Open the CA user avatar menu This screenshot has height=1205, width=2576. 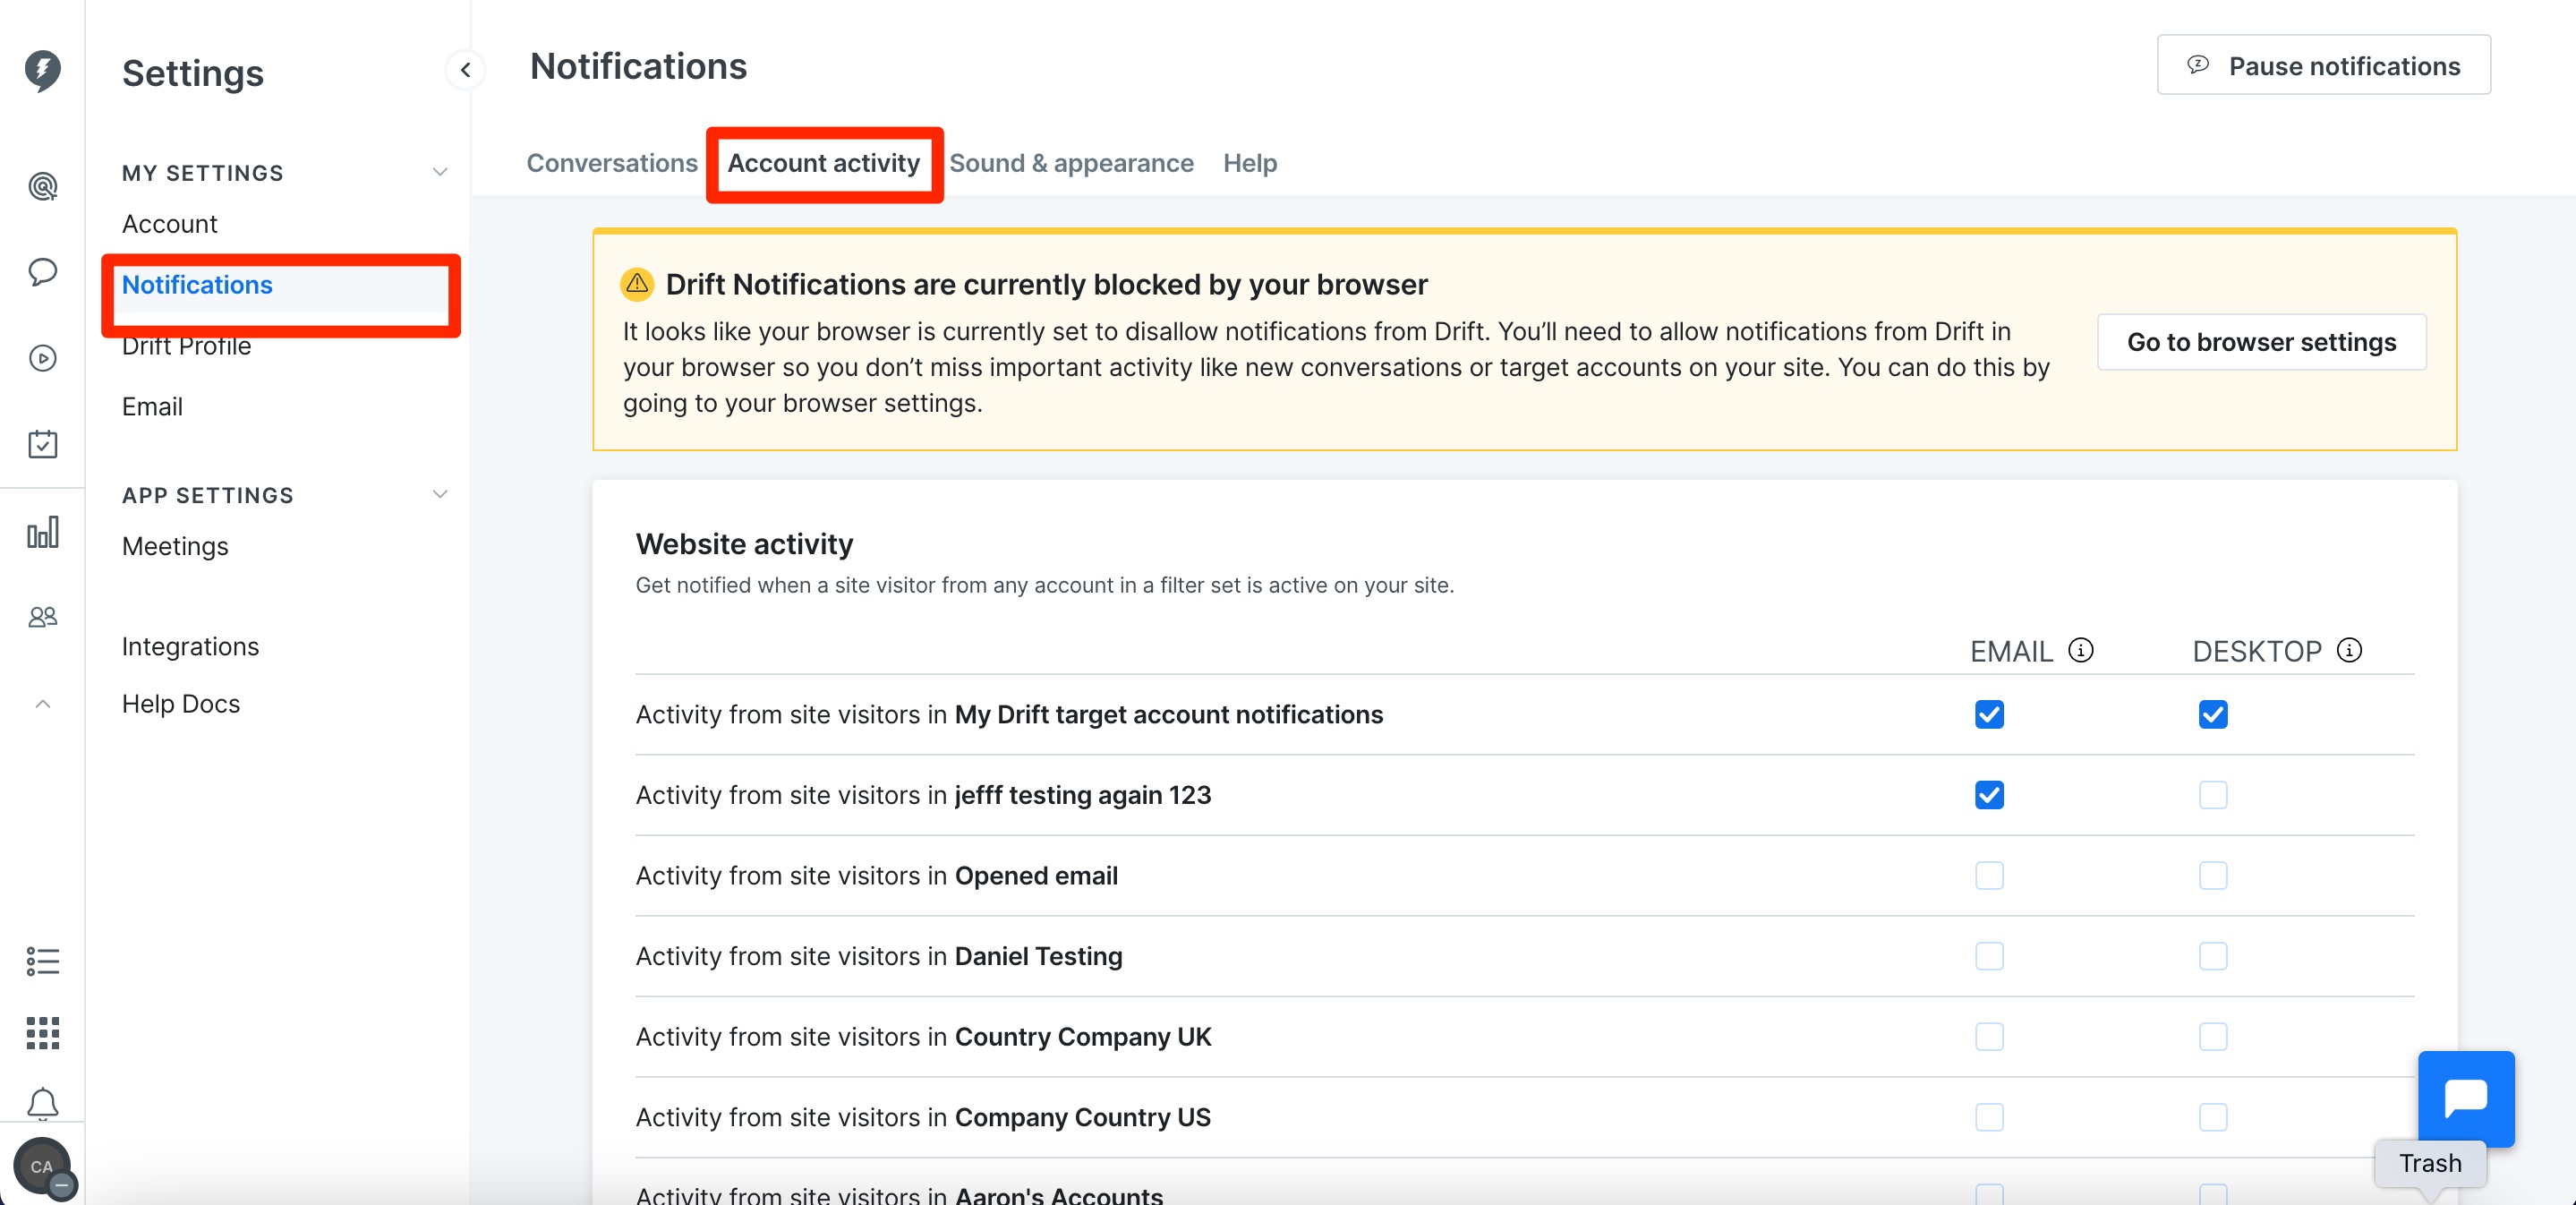click(42, 1167)
